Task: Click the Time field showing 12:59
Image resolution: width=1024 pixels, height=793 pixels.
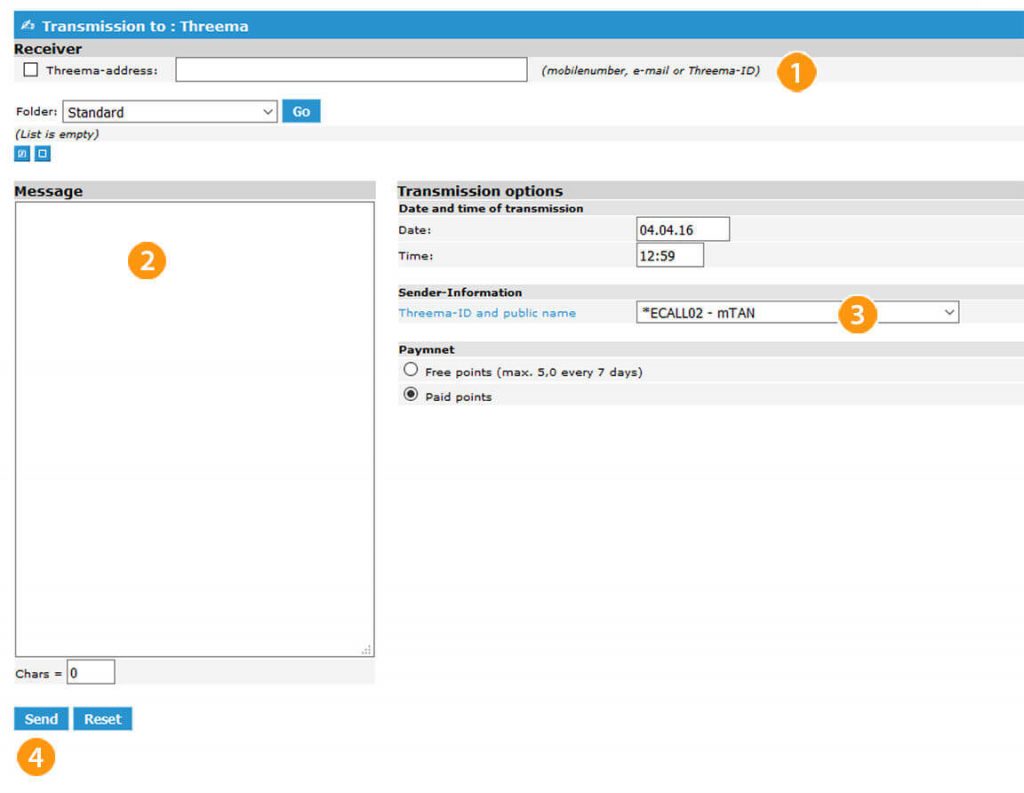Action: point(670,255)
